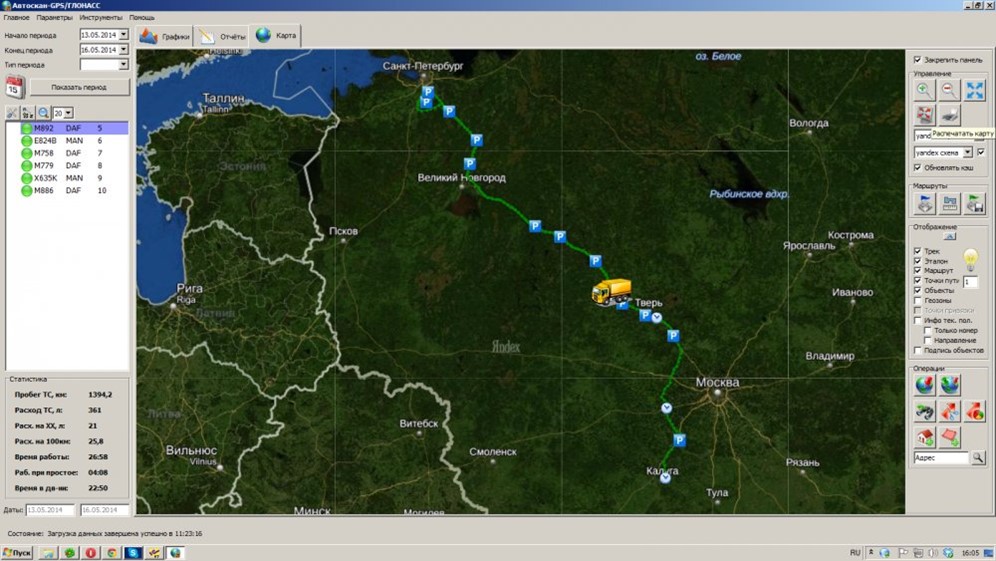Click the wrench tools icon above vehicle list

click(x=11, y=113)
